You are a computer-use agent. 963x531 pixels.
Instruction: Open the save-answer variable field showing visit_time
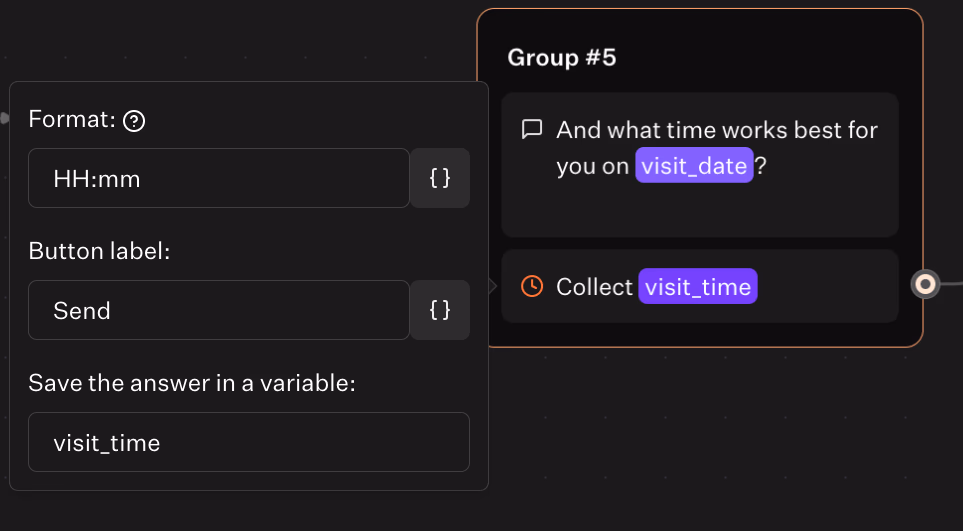248,442
